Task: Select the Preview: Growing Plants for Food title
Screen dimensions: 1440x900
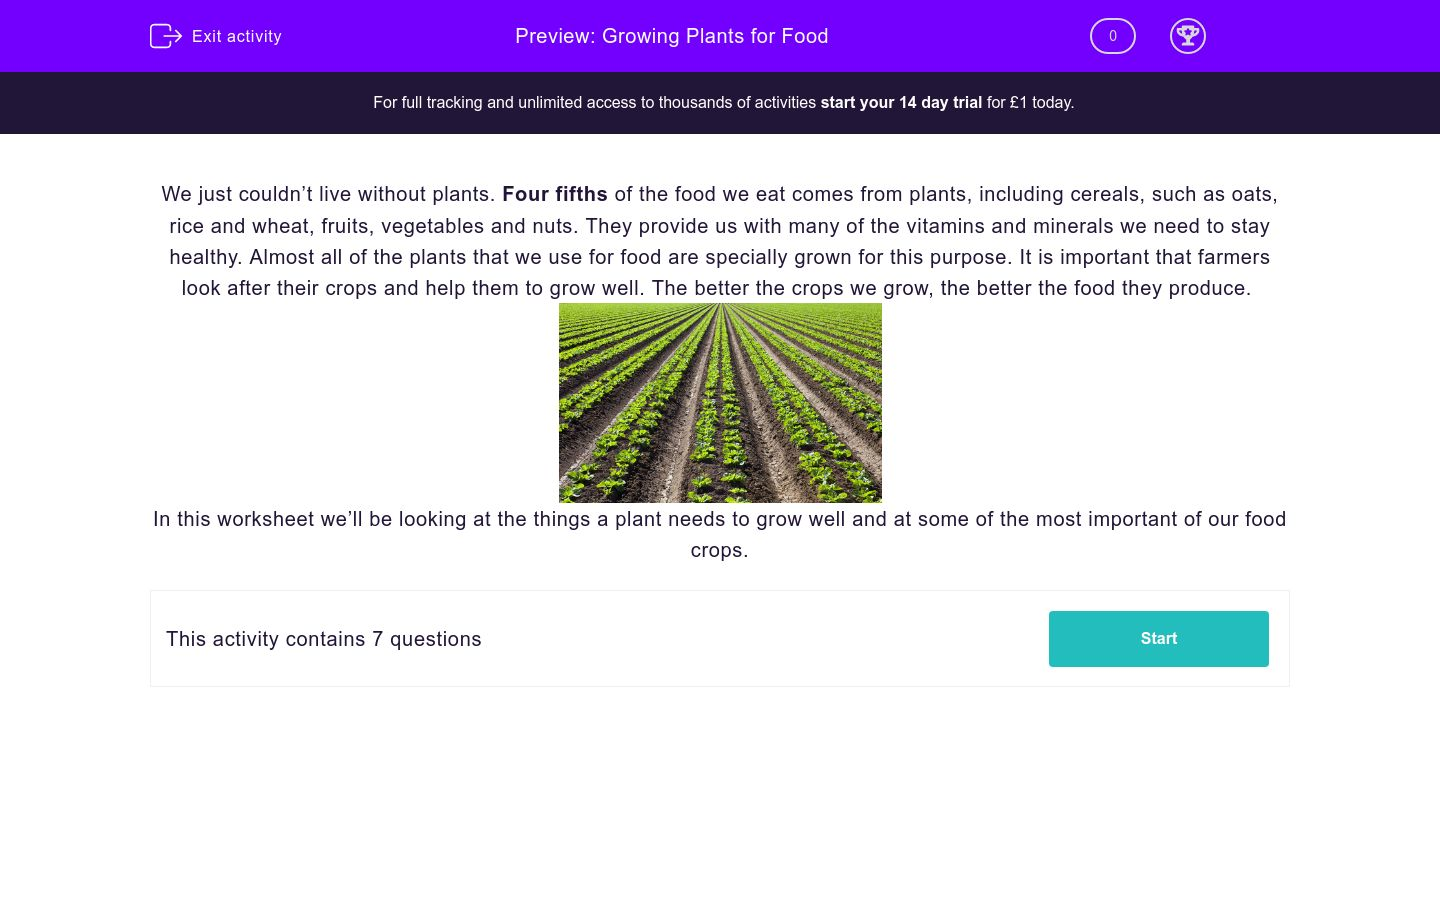Action: 671,36
